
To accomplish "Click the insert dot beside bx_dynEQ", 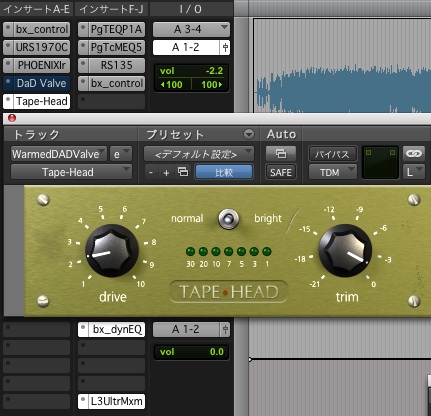I will point(83,327).
